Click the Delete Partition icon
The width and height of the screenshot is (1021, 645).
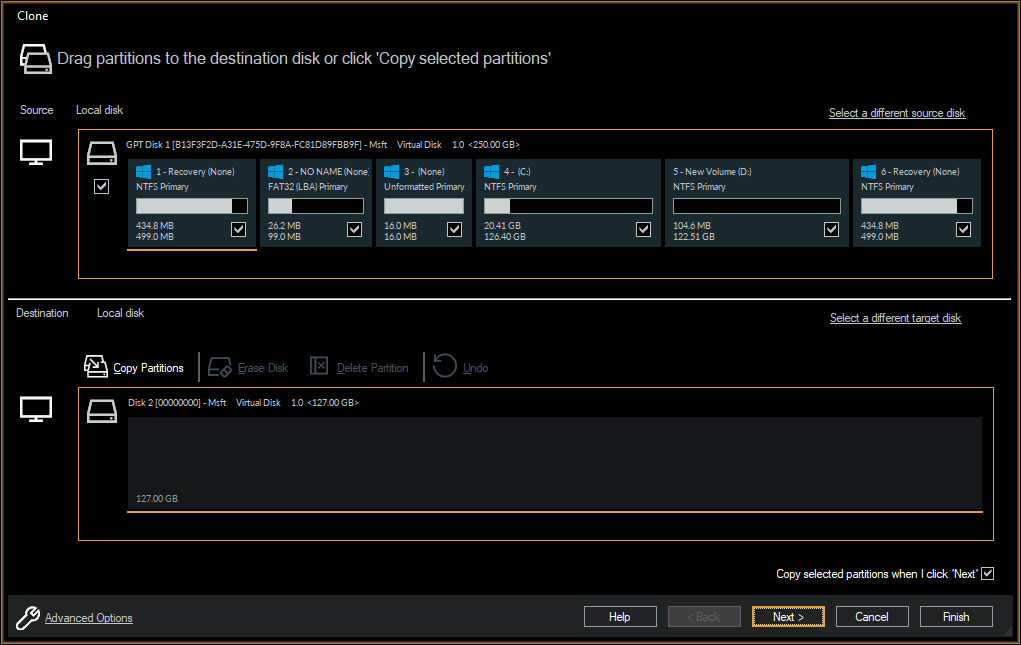click(x=319, y=366)
